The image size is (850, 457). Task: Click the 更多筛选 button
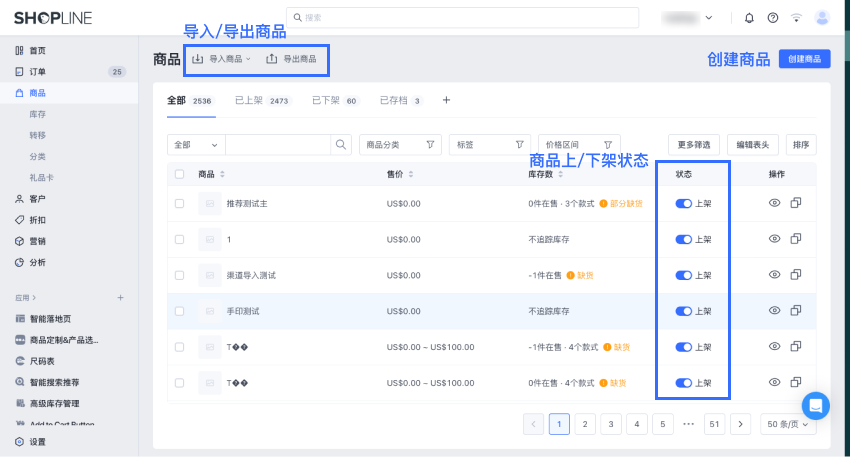693,145
